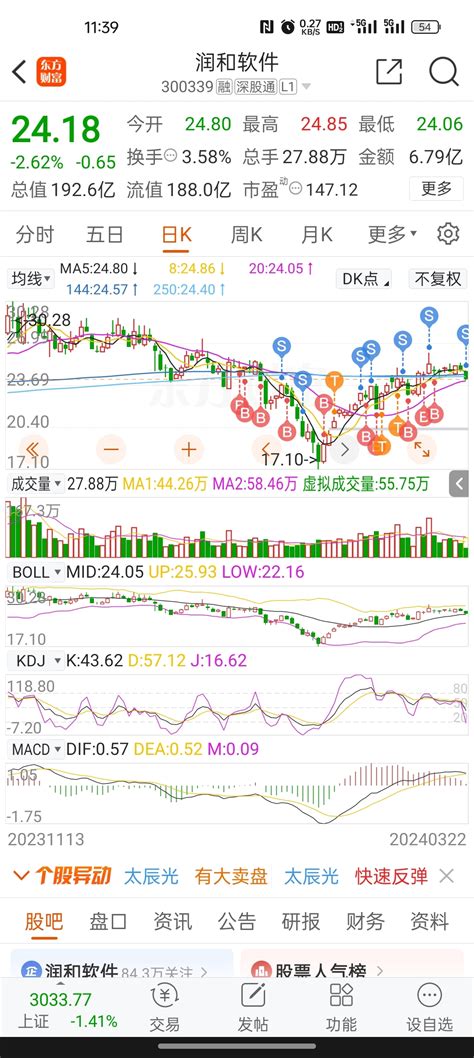Screen dimensions: 474x1058
Task: Open 交易 trade icon in bottom bar
Action: click(164, 1009)
